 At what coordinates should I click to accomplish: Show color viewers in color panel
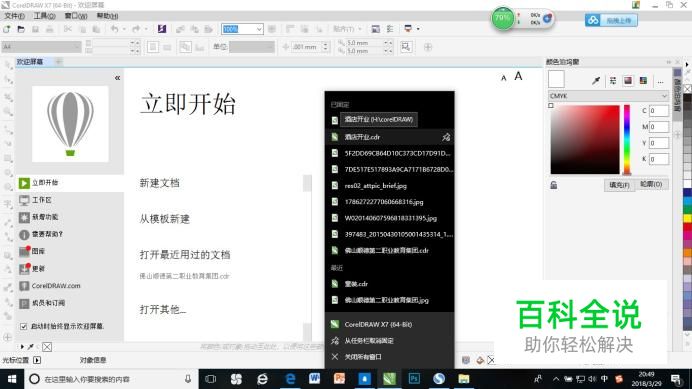coord(628,80)
